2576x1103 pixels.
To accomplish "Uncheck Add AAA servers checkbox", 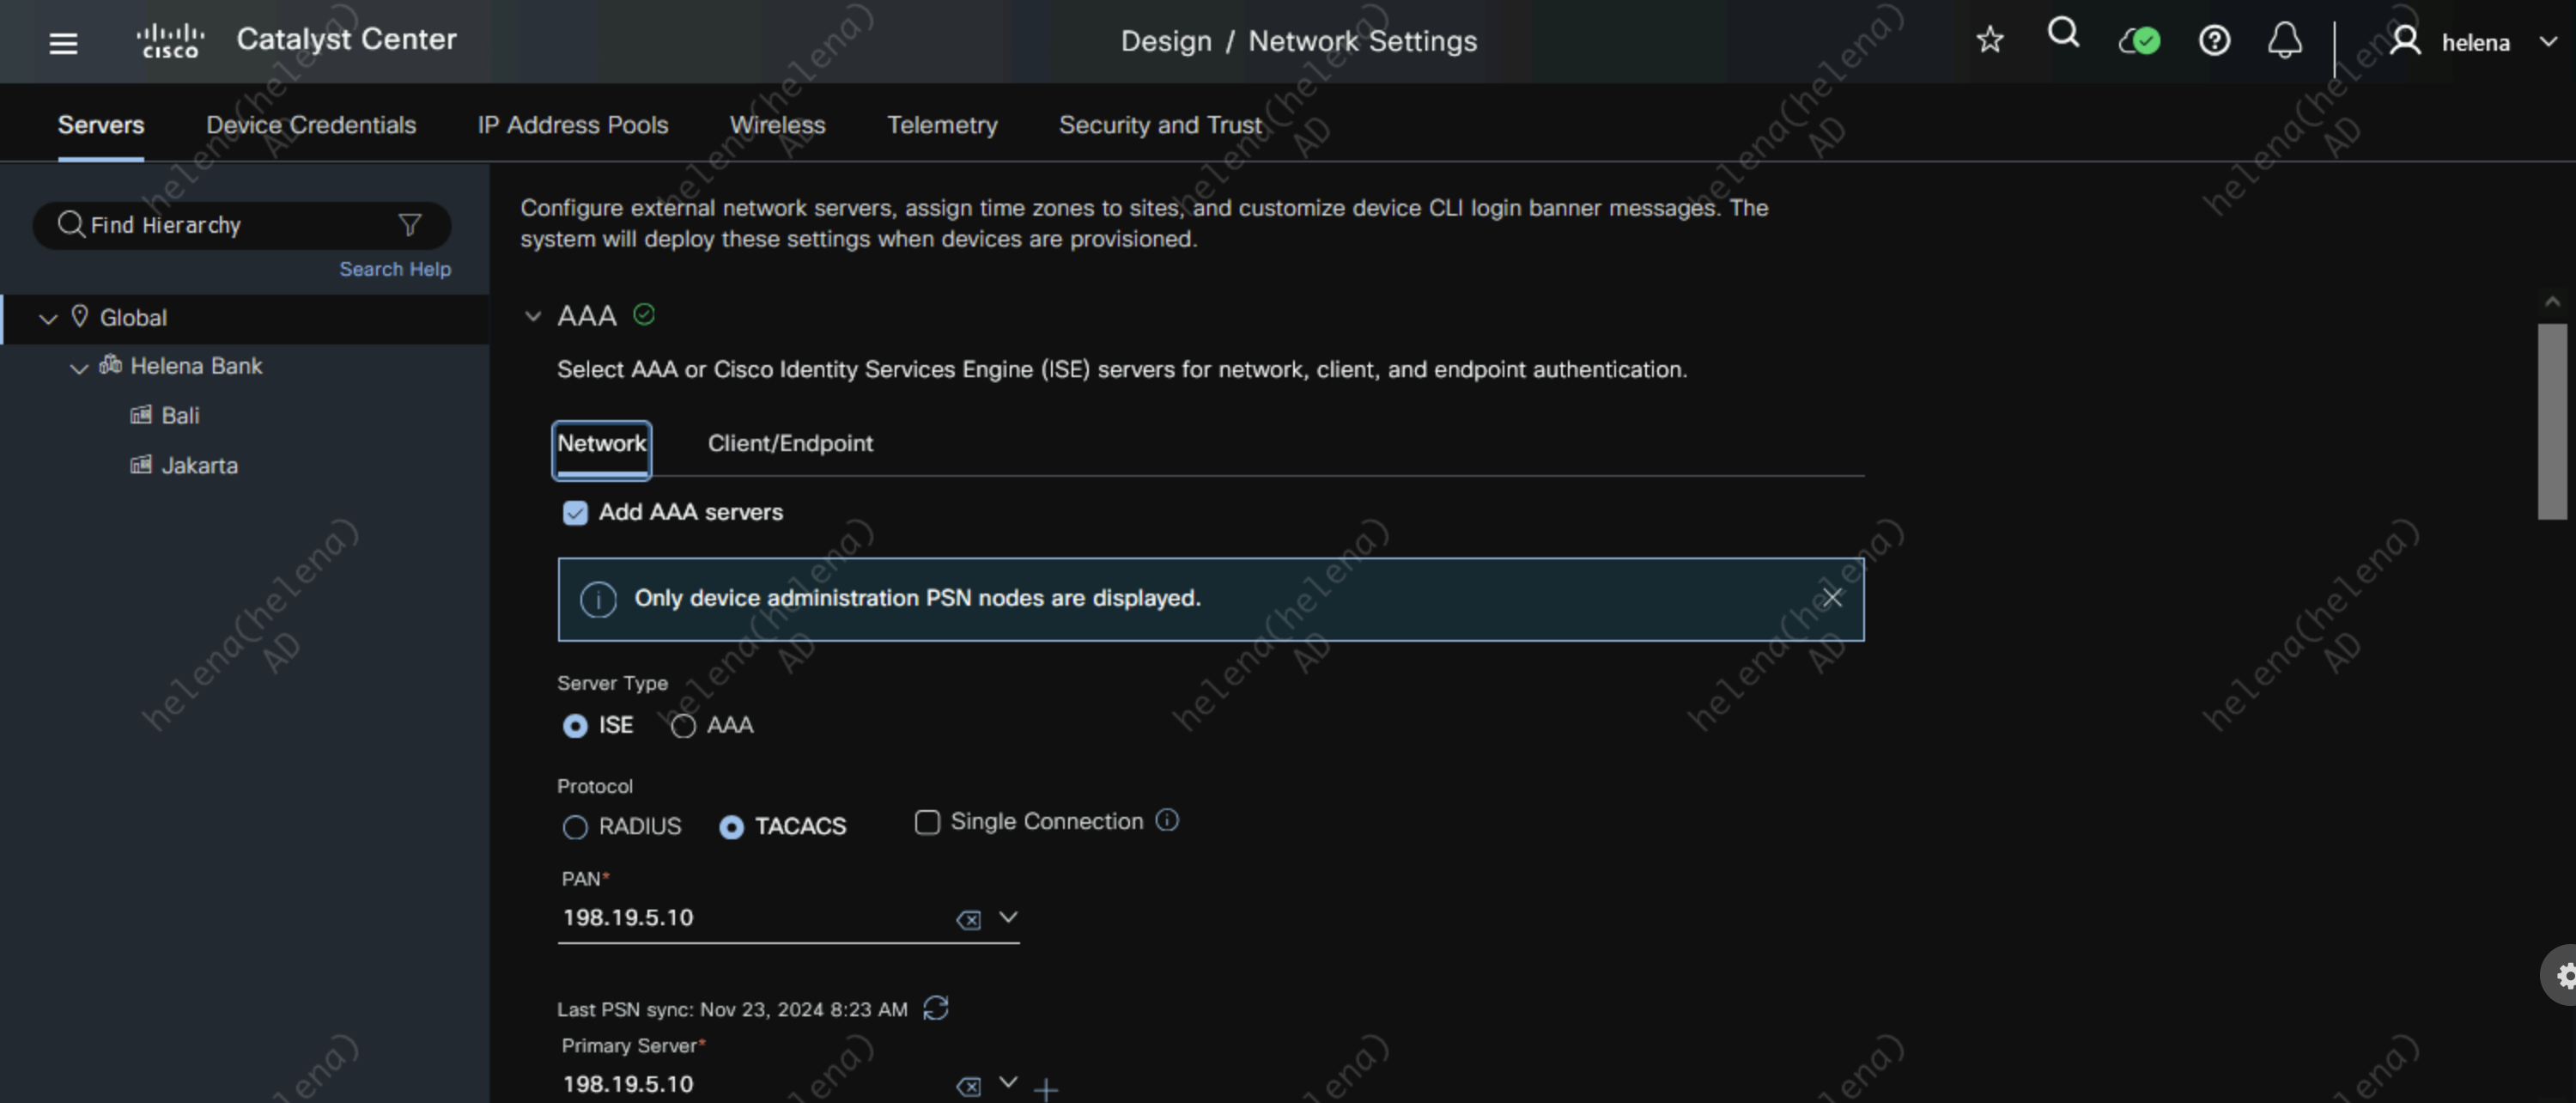I will [x=575, y=513].
